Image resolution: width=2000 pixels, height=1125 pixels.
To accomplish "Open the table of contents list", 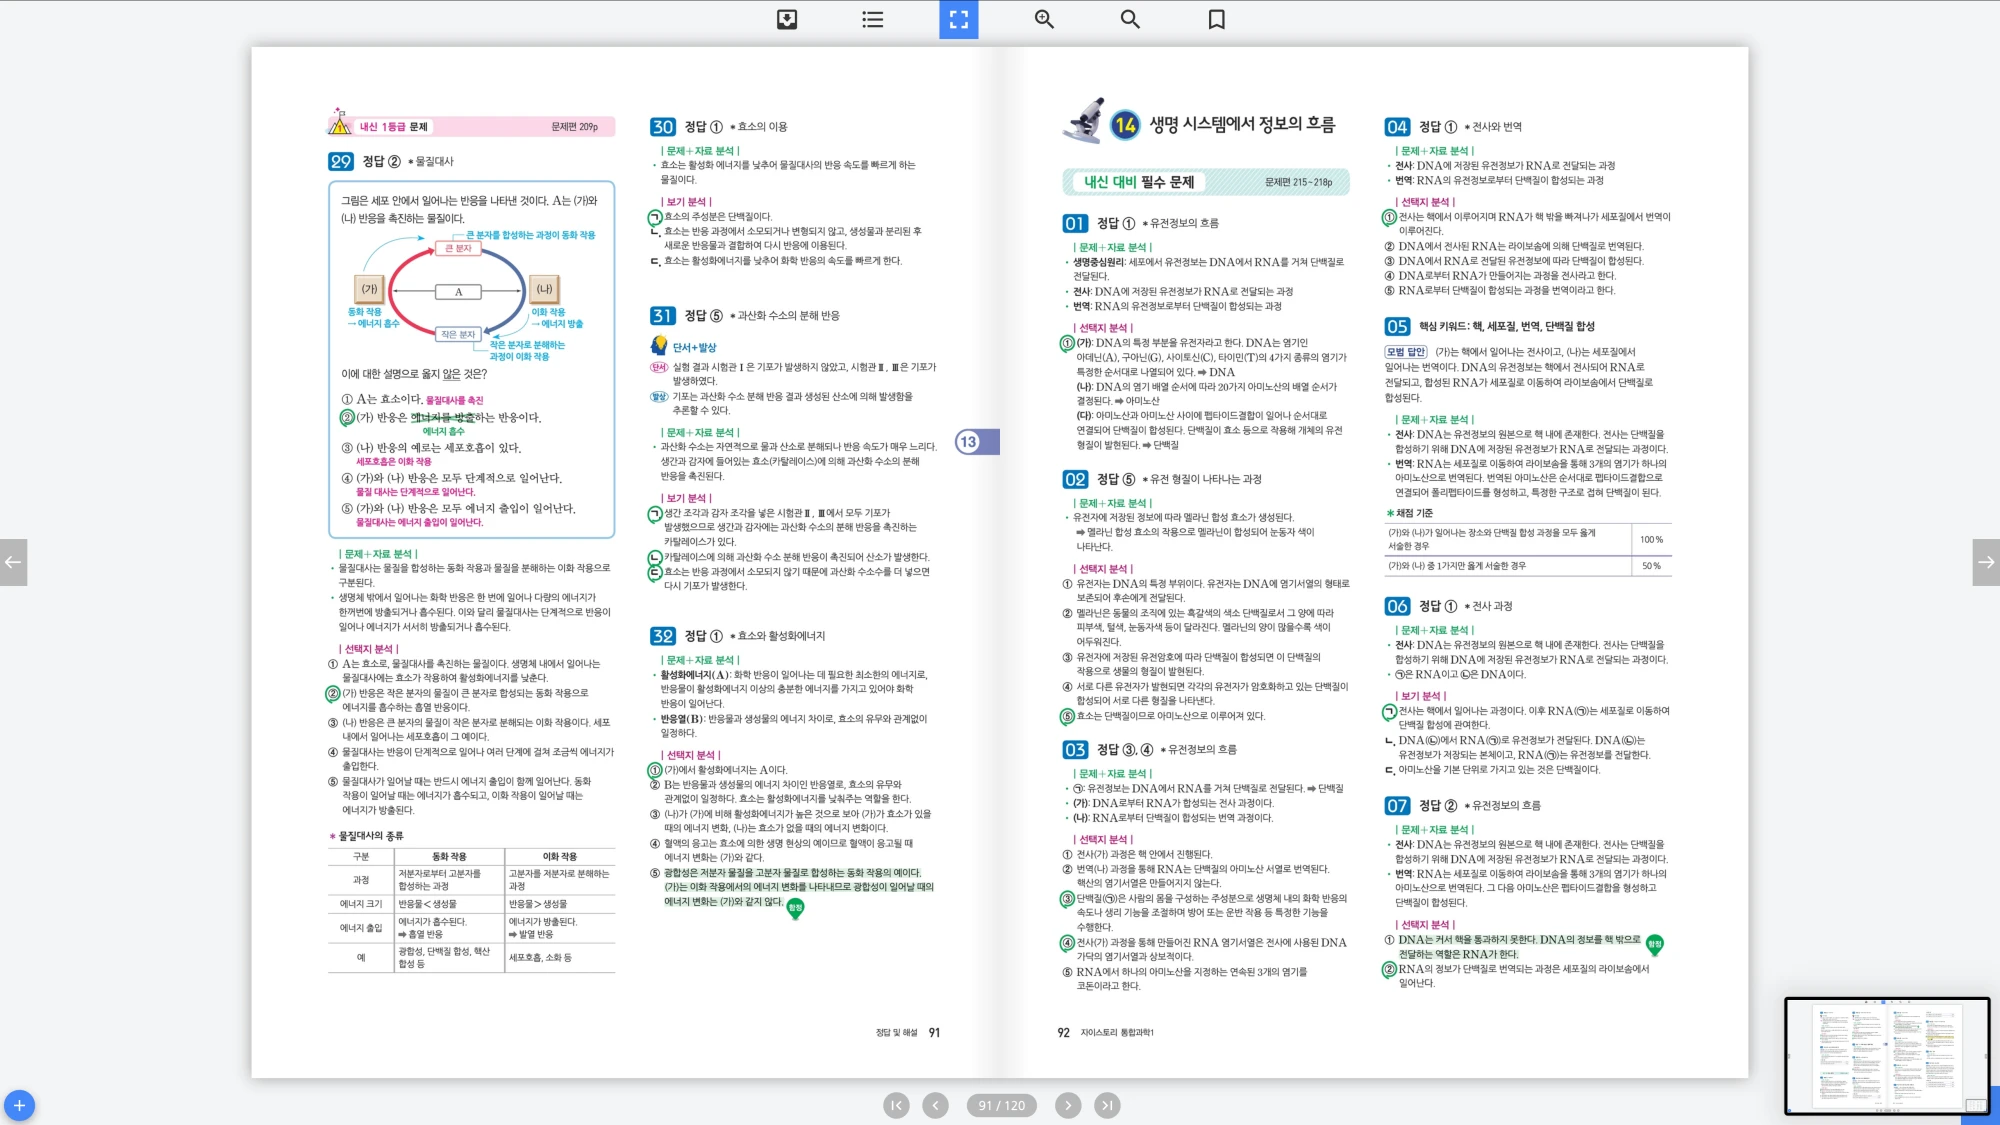I will pyautogui.click(x=873, y=19).
